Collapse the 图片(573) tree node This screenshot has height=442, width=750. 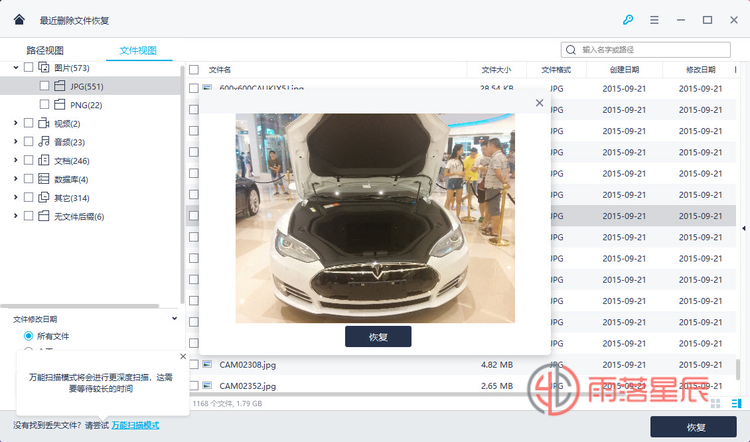15,67
